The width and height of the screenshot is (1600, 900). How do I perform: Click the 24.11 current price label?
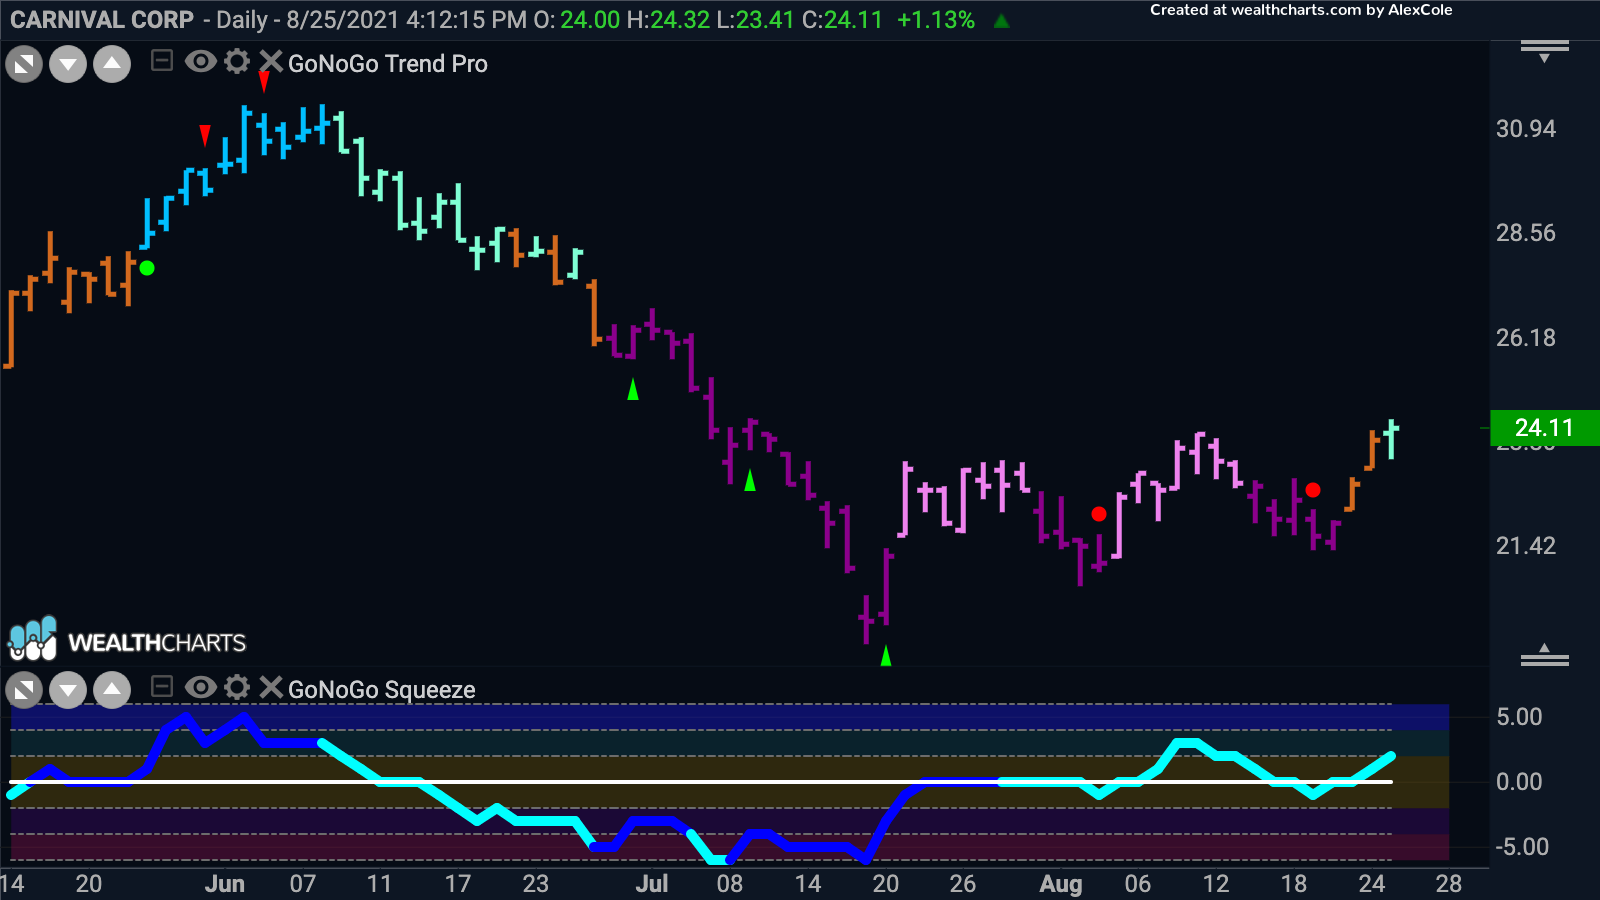tap(1544, 428)
